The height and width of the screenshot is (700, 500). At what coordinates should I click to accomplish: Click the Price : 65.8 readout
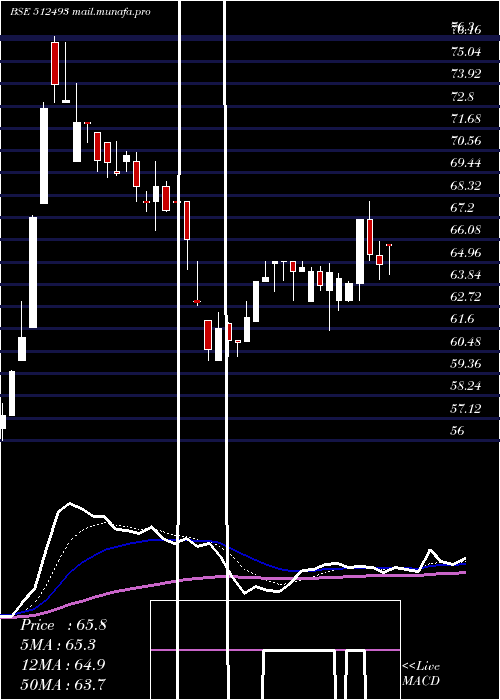pyautogui.click(x=63, y=625)
